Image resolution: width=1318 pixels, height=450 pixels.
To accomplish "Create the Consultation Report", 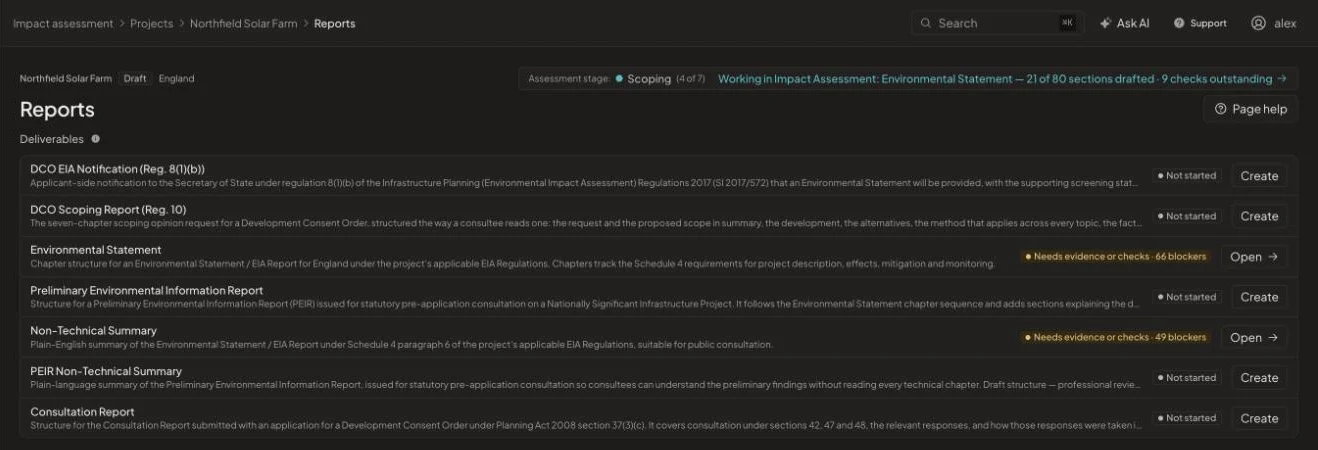I will (1259, 419).
